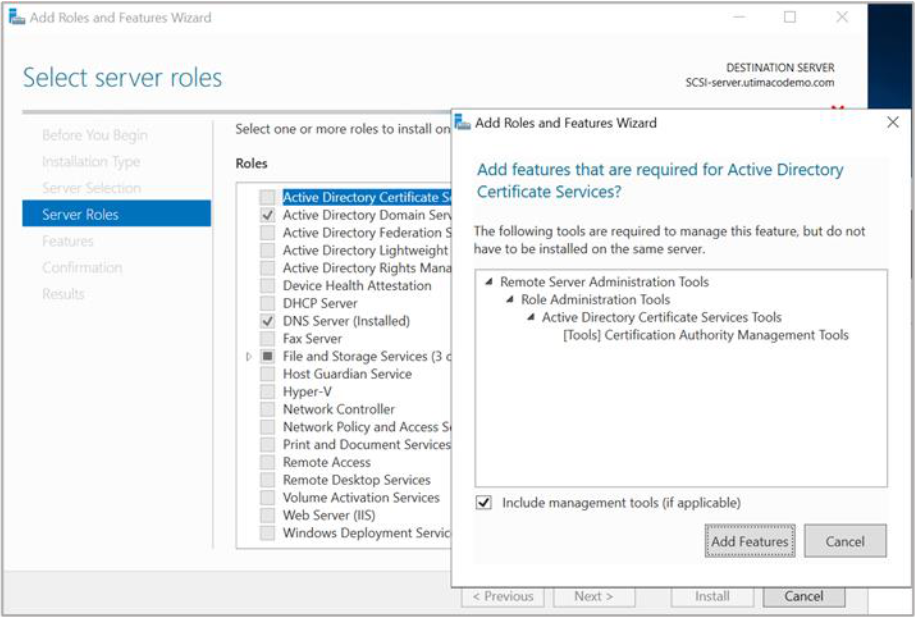Go to Before You Begin step
The width and height of the screenshot is (915, 617).
pyautogui.click(x=94, y=135)
